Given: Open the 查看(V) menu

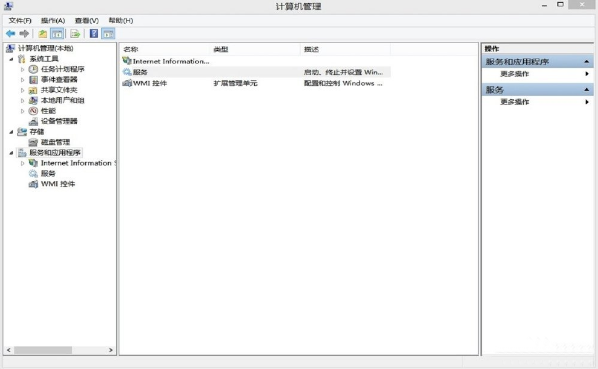Looking at the screenshot, I should 87,21.
